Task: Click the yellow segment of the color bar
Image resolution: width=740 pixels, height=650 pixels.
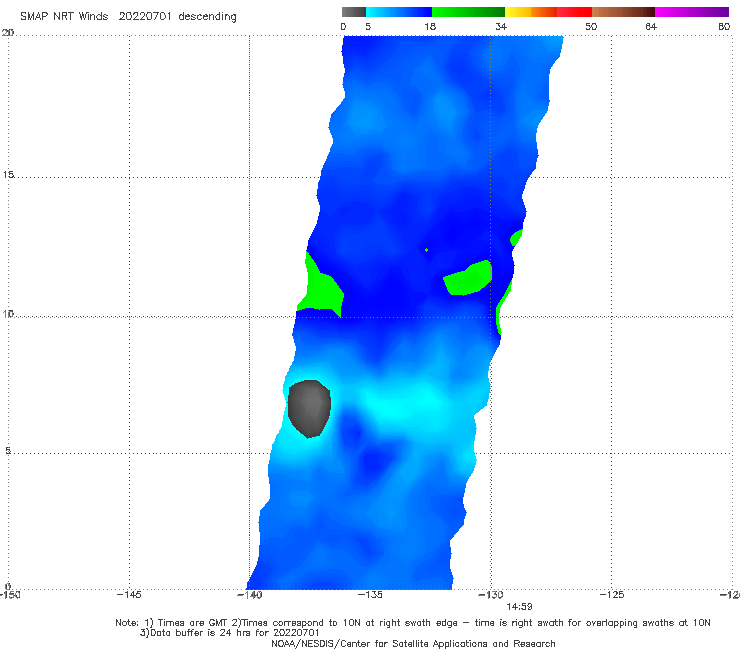Action: pyautogui.click(x=518, y=12)
